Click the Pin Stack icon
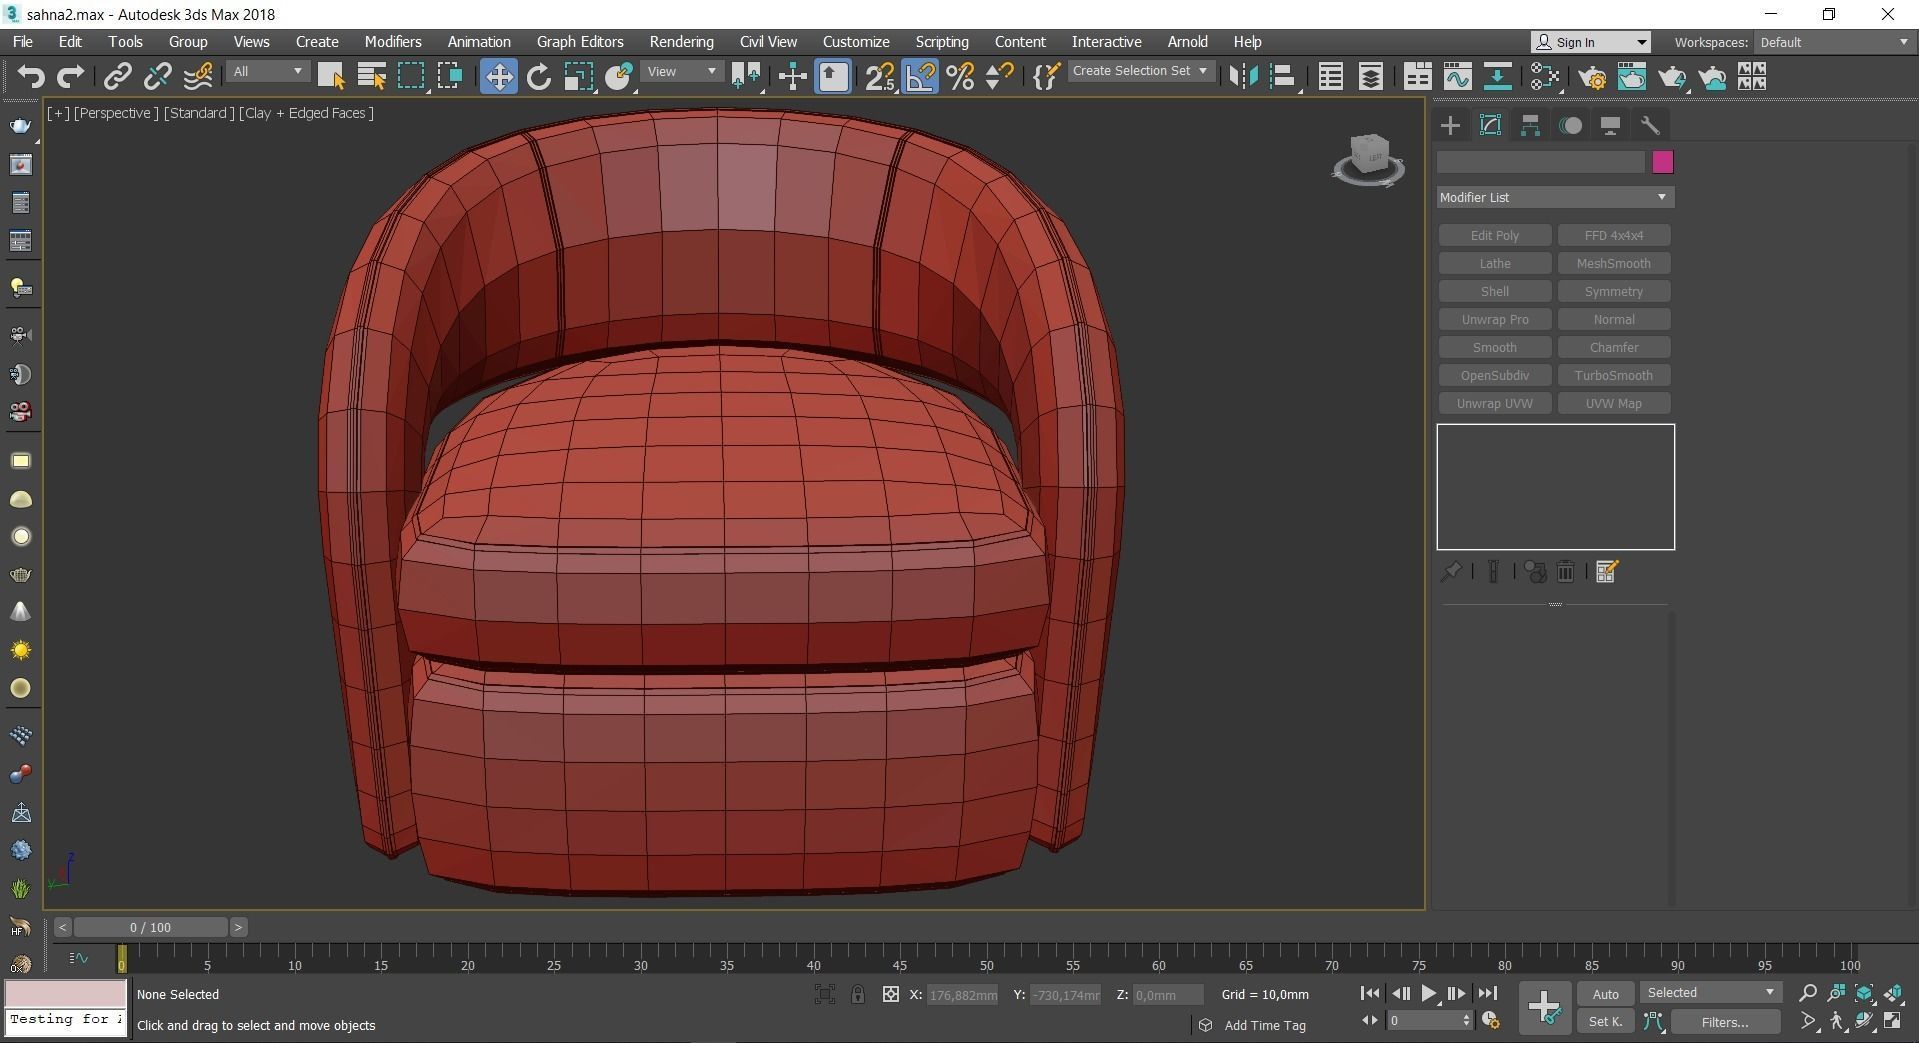The width and height of the screenshot is (1919, 1043). coord(1450,571)
